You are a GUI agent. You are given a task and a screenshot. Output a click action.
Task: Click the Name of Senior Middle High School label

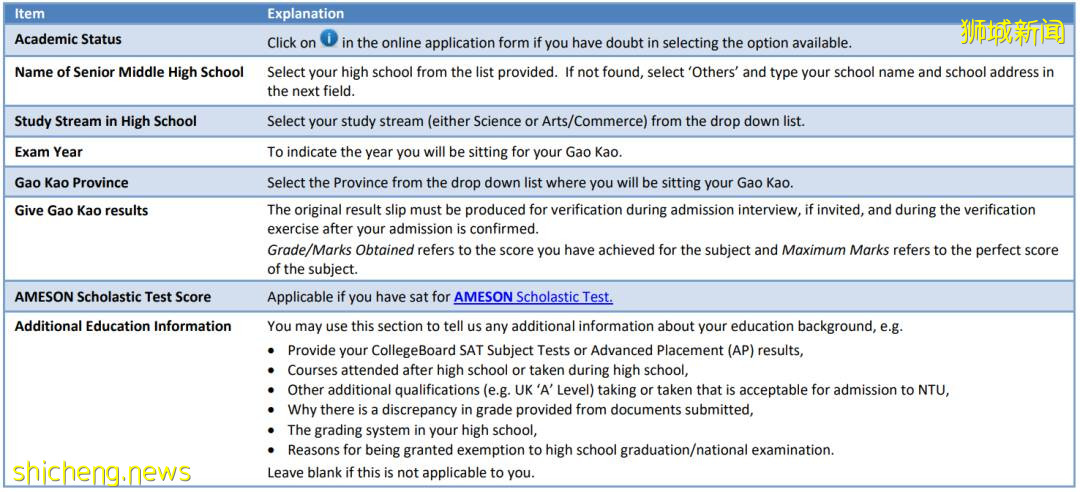tap(129, 72)
